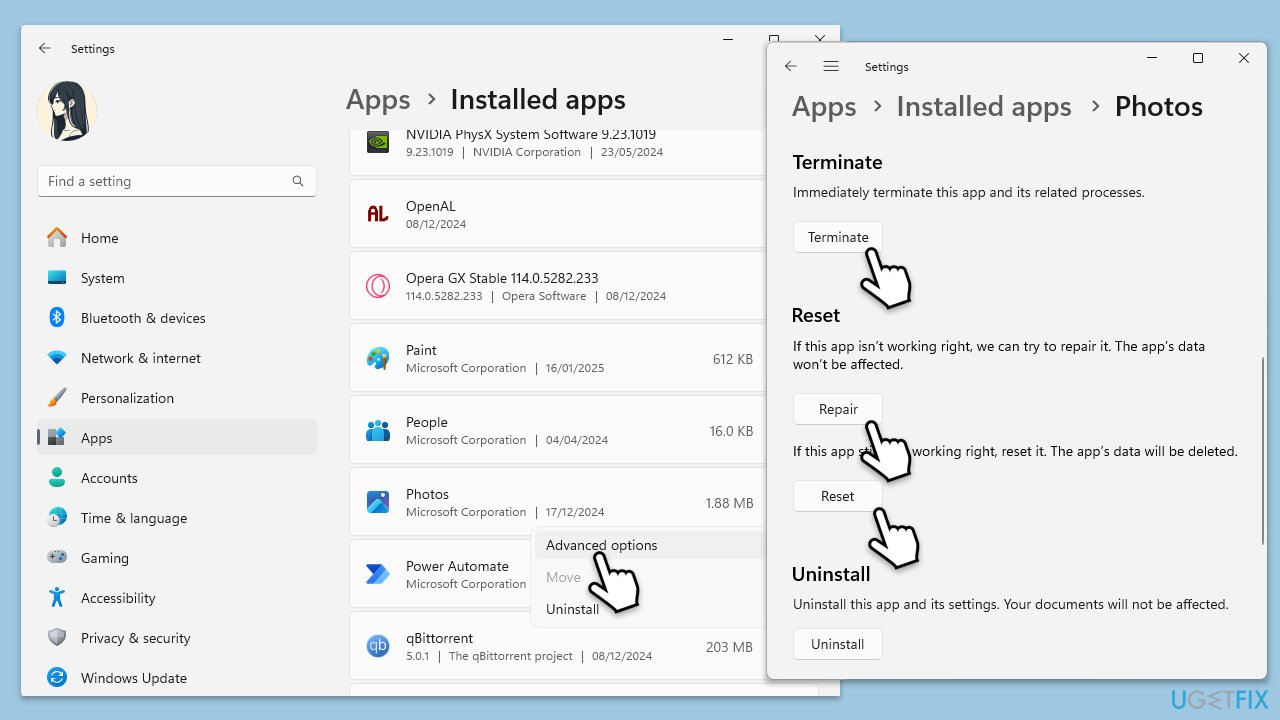
Task: Open Accounts settings
Action: point(177,478)
